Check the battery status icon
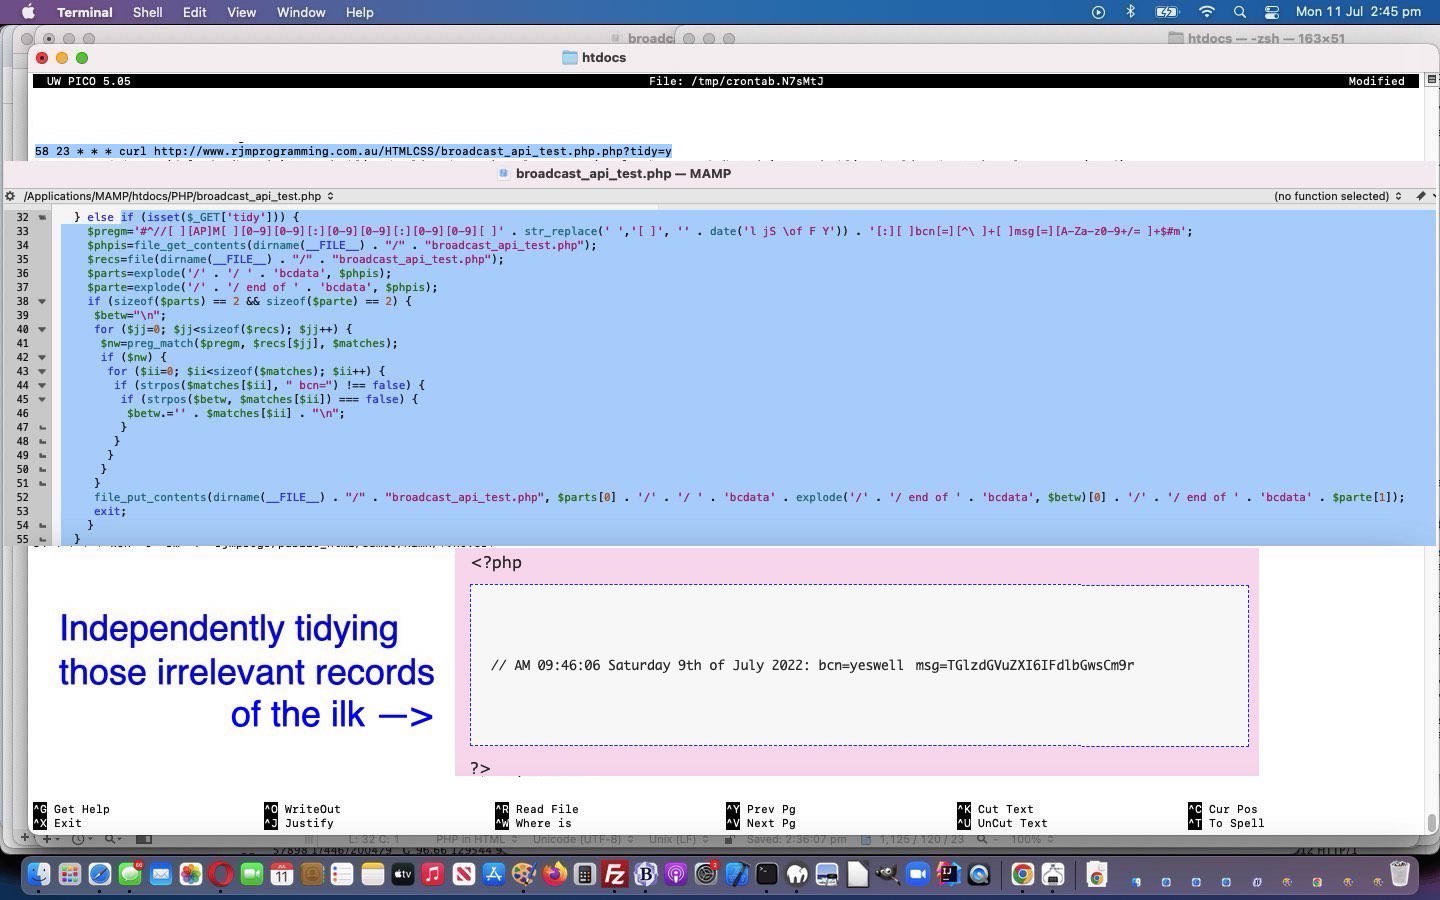Image resolution: width=1440 pixels, height=900 pixels. (1167, 12)
